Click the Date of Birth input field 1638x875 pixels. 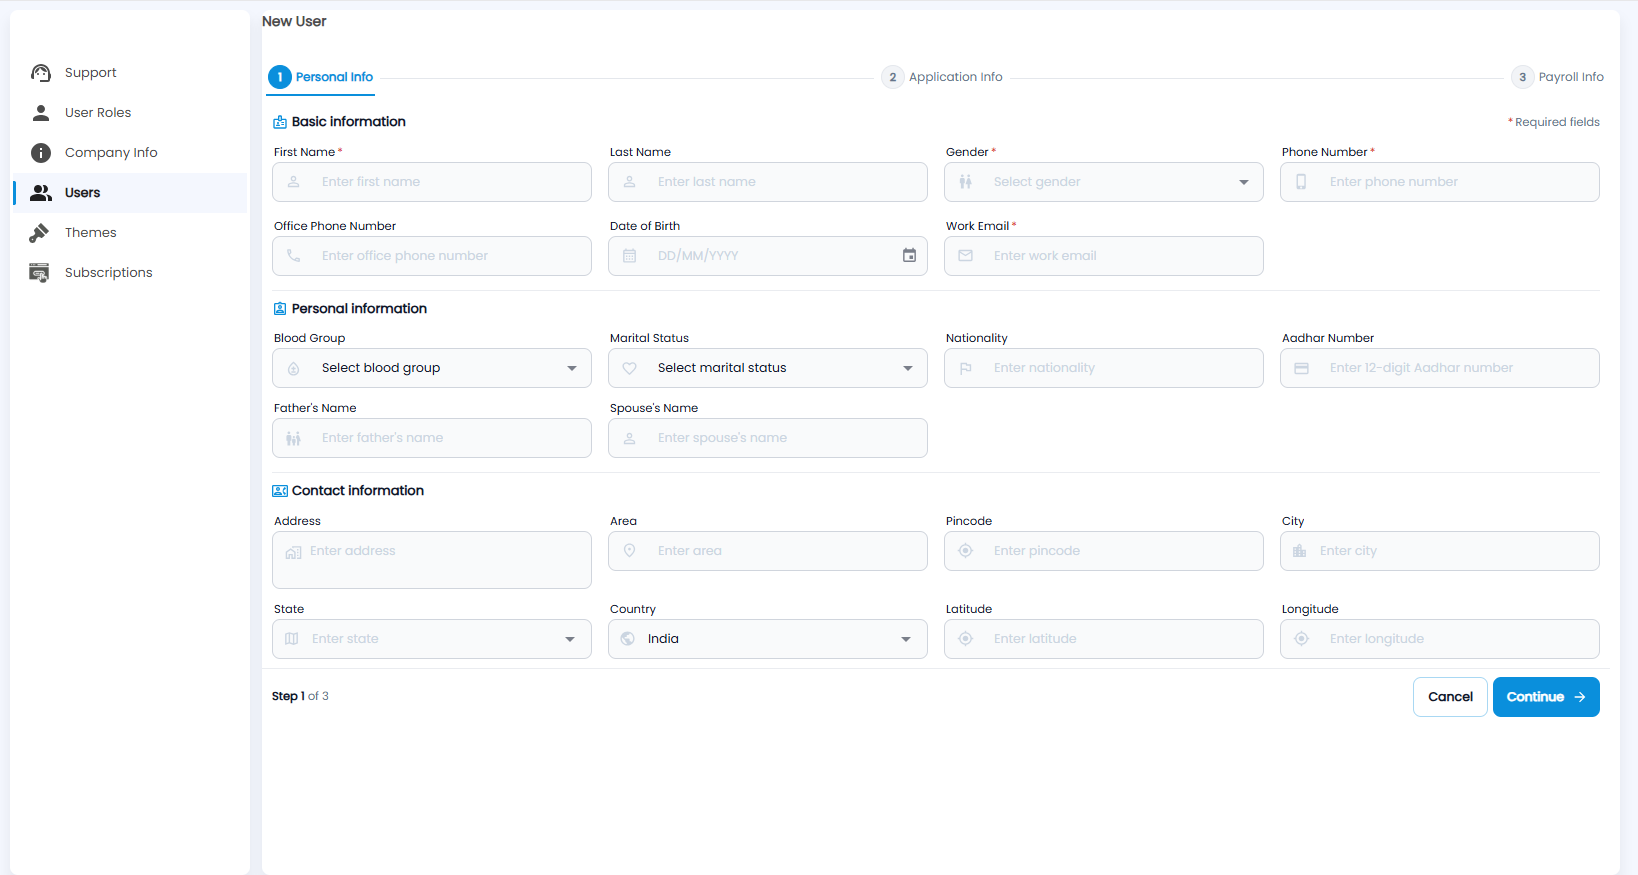(768, 256)
